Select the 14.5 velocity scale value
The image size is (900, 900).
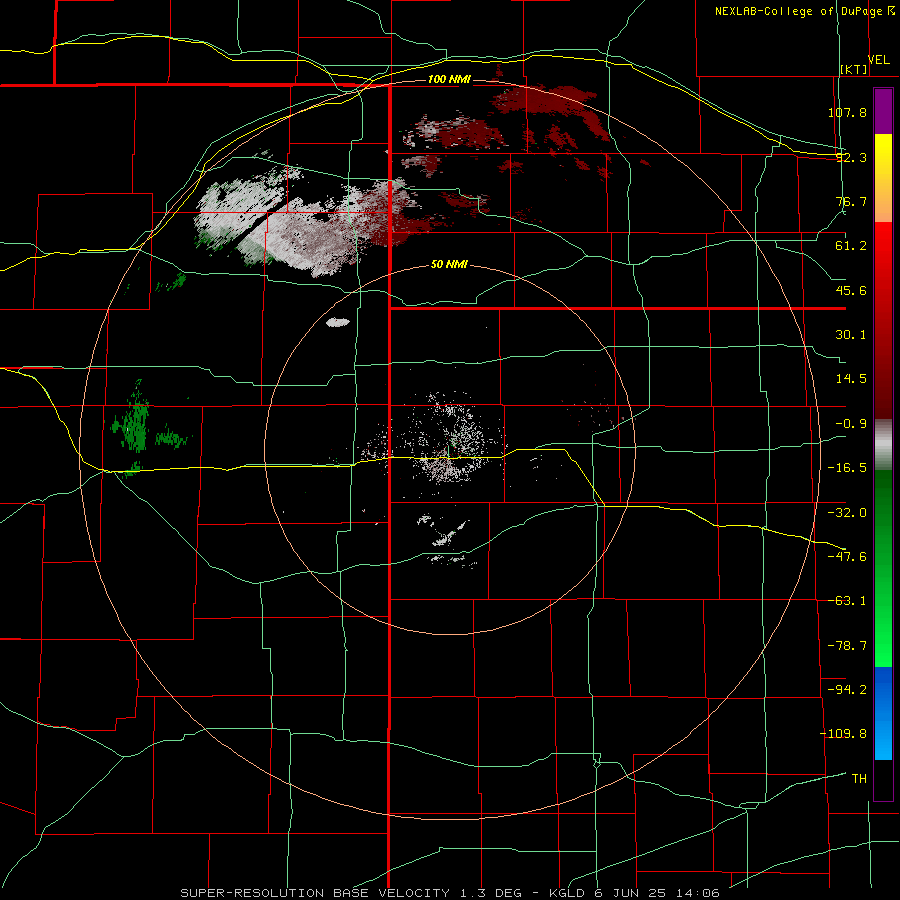point(851,379)
